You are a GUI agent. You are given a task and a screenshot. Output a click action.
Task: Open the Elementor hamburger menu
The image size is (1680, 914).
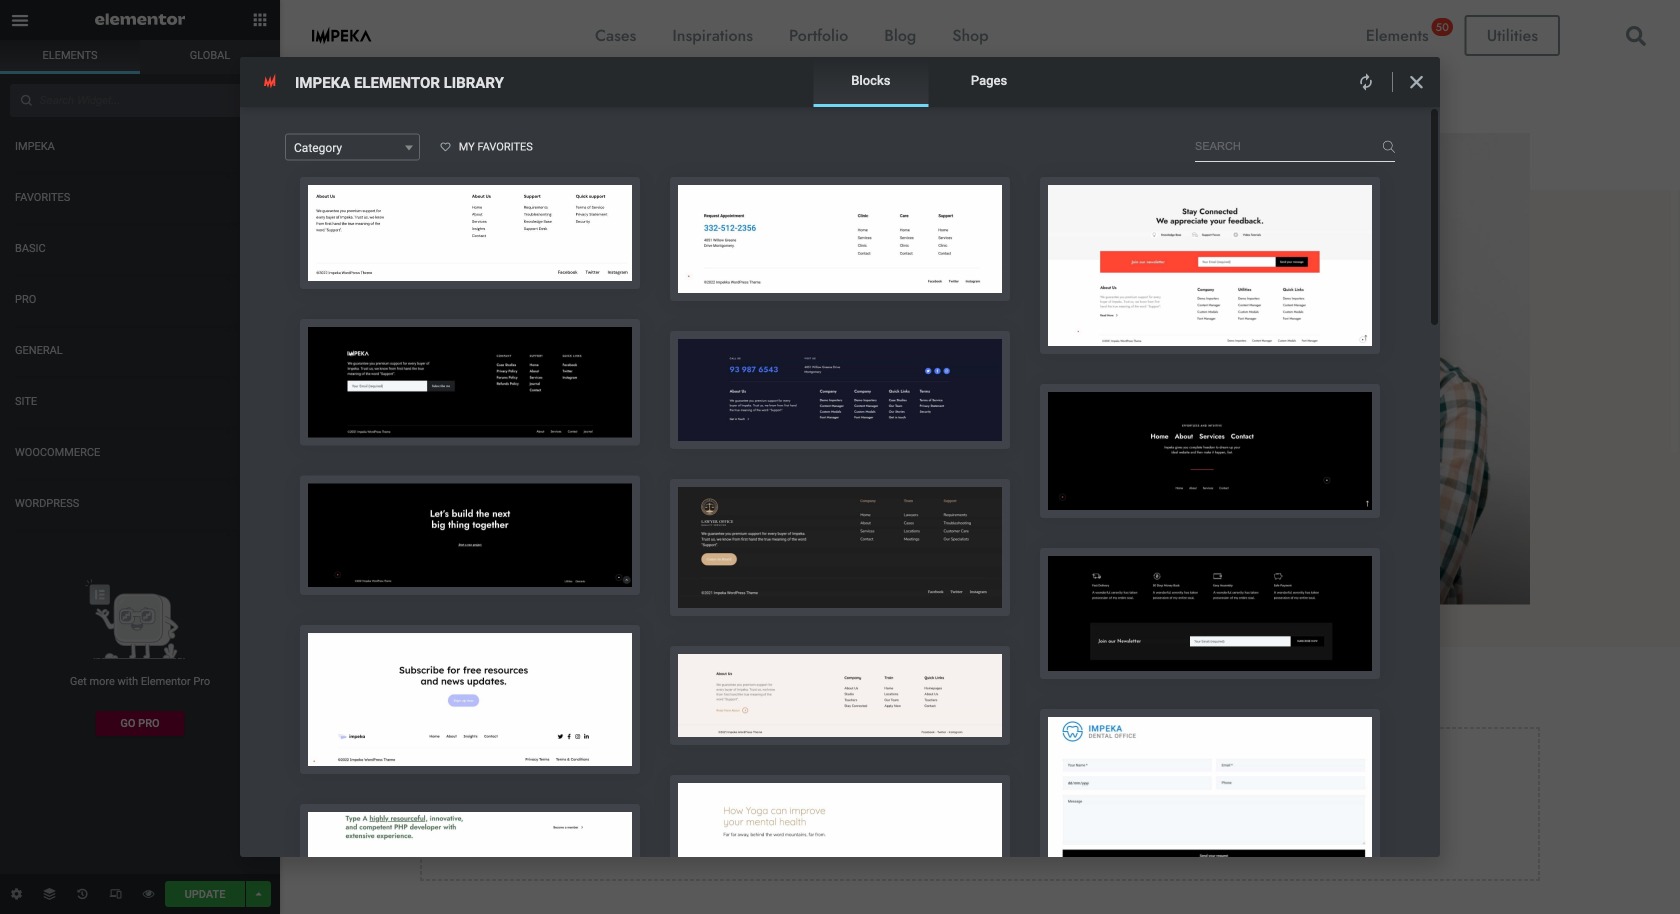[20, 20]
